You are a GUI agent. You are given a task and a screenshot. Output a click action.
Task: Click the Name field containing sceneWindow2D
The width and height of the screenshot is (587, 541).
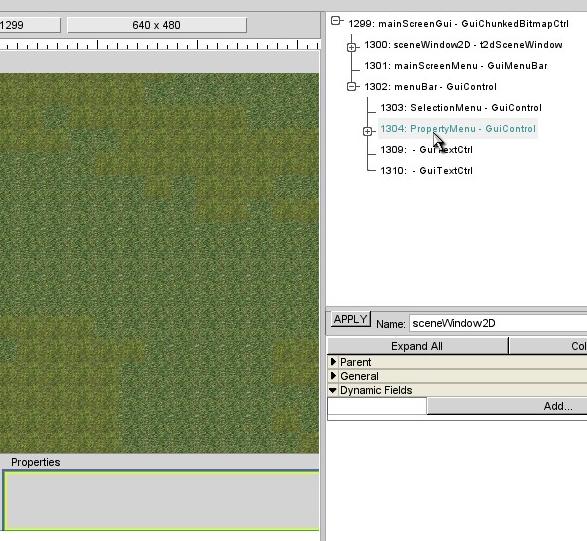pos(498,323)
